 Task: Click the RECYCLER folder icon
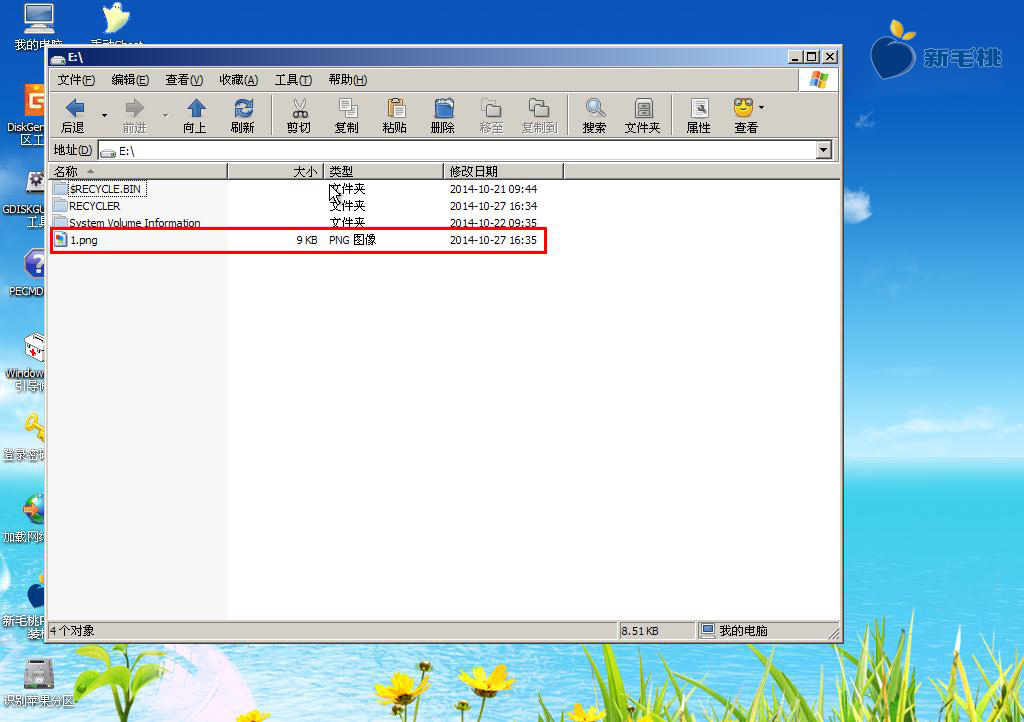(60, 205)
